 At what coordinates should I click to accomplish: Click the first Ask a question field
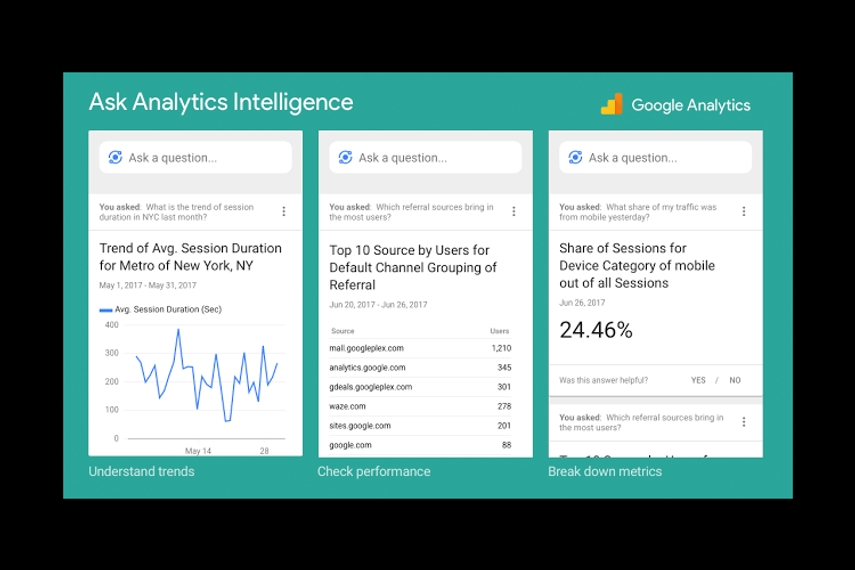coord(205,157)
